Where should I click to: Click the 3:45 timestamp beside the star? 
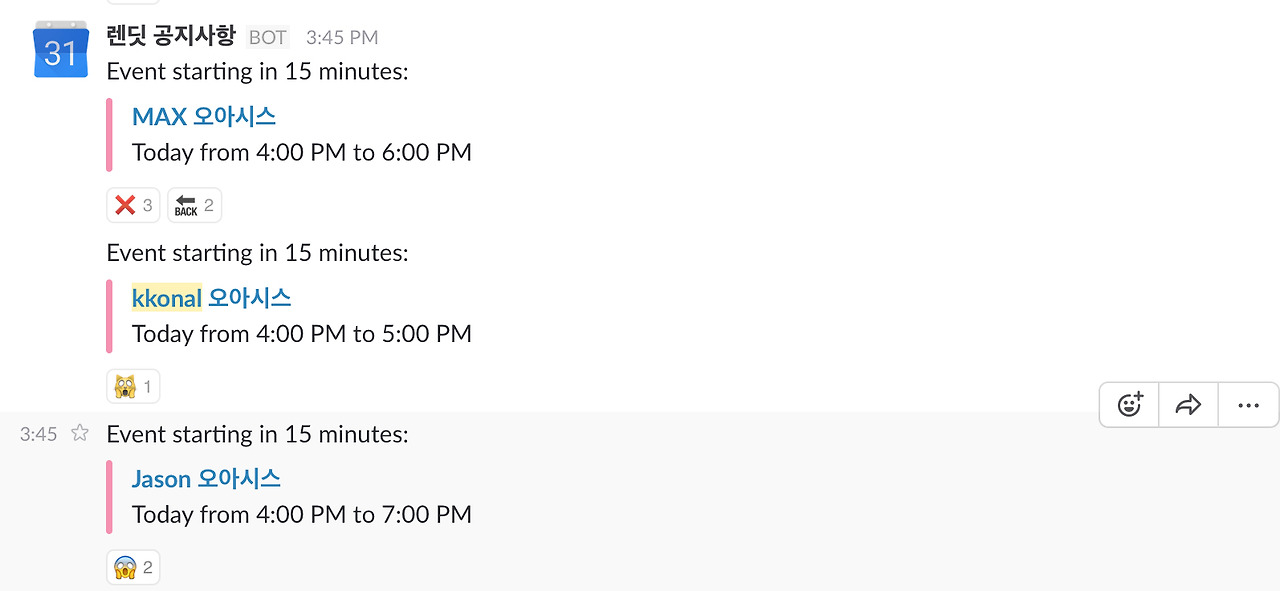coord(39,434)
